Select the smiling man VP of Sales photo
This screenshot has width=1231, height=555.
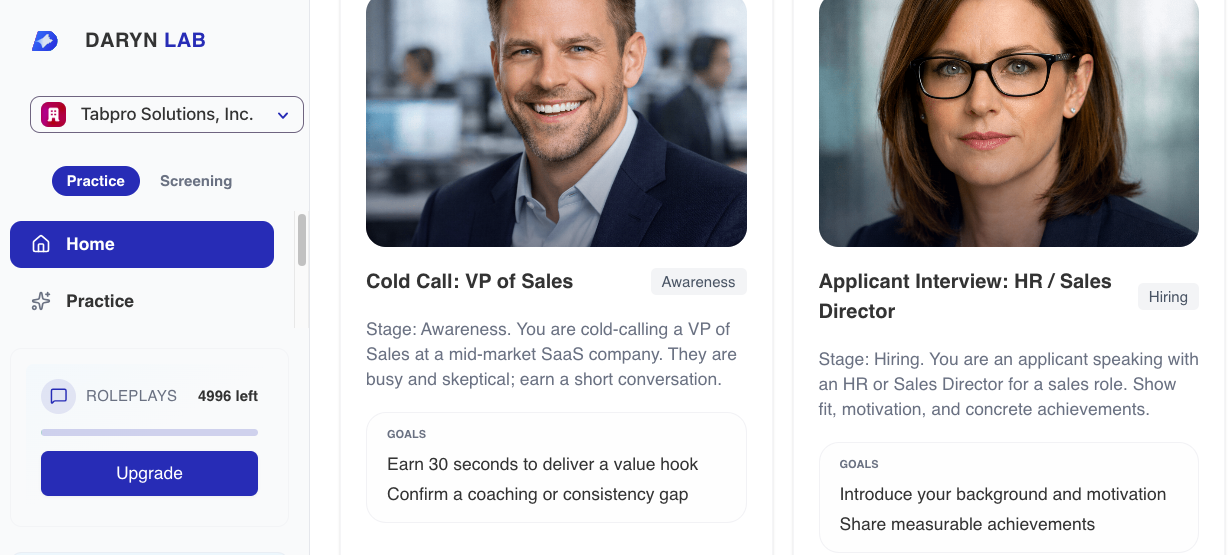click(x=556, y=120)
